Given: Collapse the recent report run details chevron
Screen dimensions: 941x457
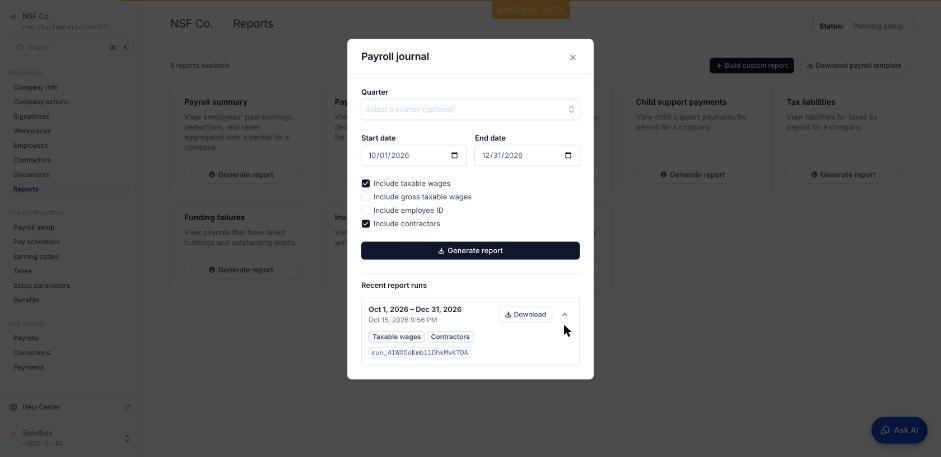Looking at the screenshot, I should click(x=564, y=314).
